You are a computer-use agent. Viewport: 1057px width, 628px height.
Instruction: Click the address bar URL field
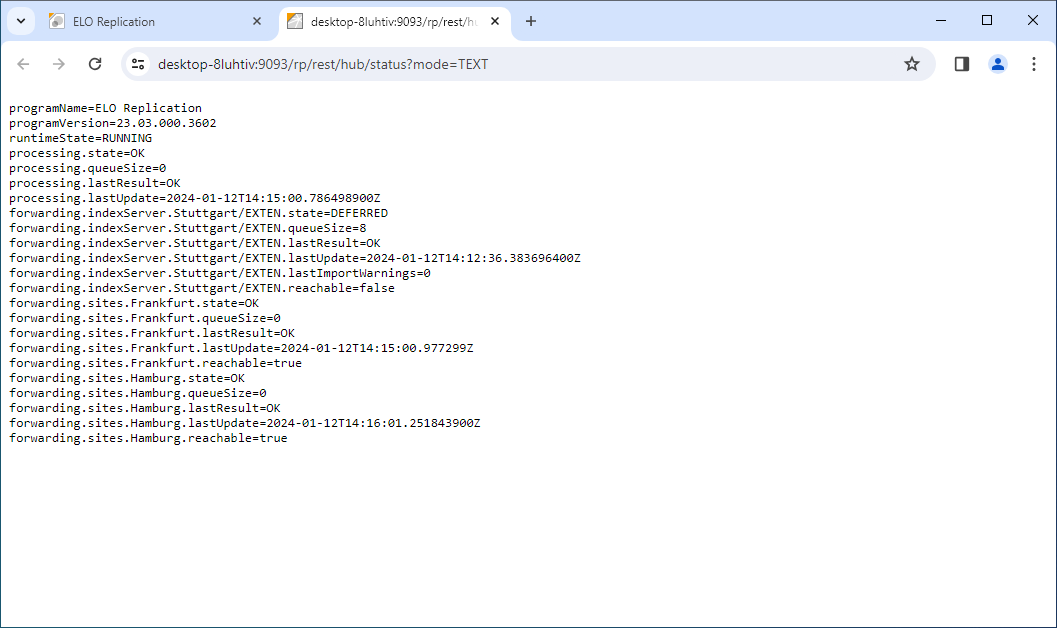pyautogui.click(x=526, y=64)
